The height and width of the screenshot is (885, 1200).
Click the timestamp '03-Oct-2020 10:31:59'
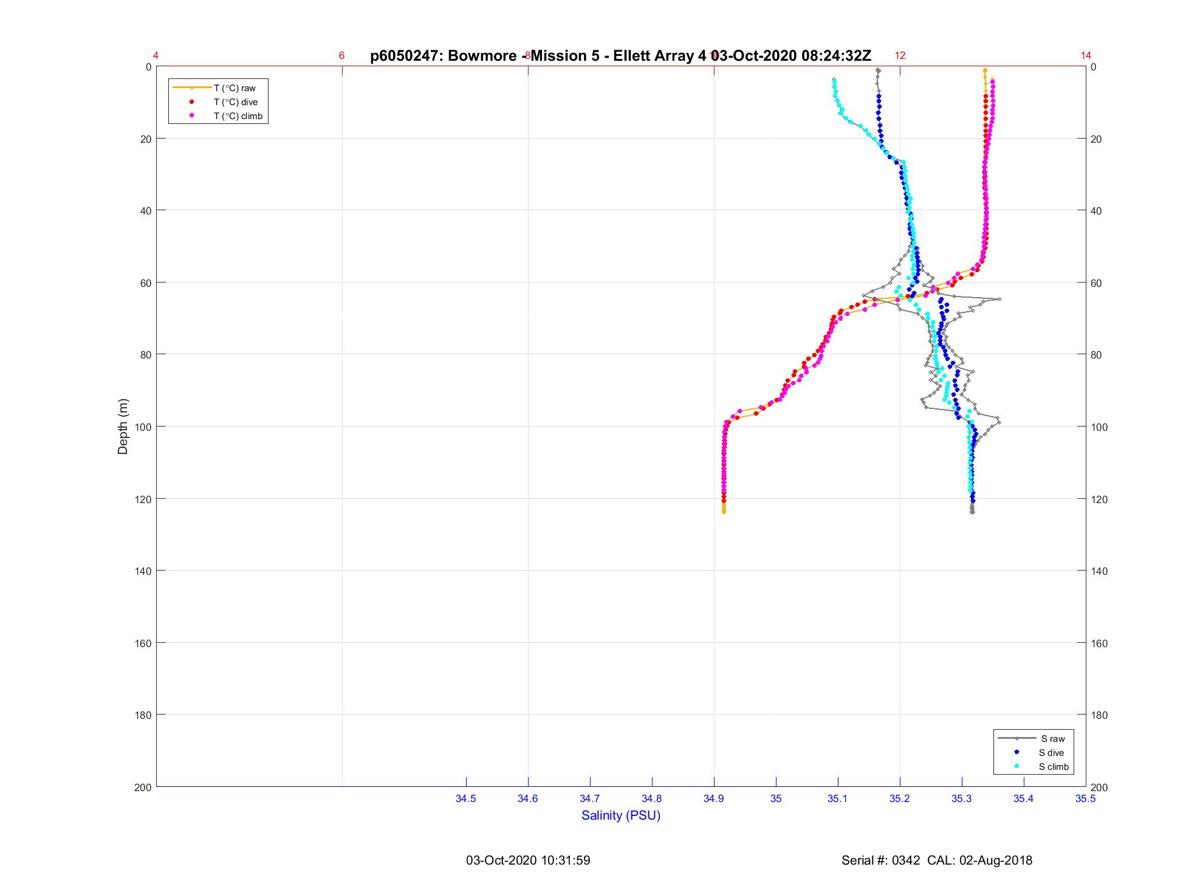click(x=529, y=860)
